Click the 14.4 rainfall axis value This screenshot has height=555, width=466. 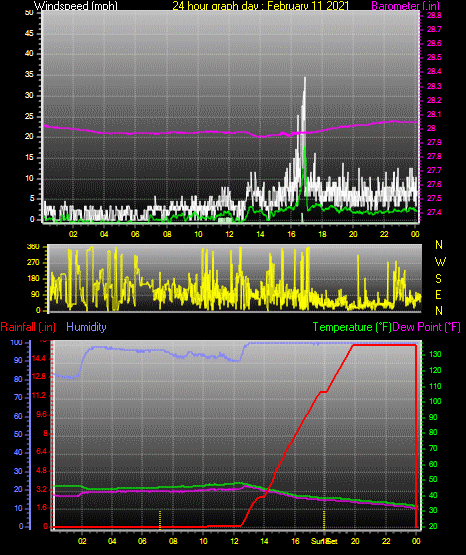point(39,359)
